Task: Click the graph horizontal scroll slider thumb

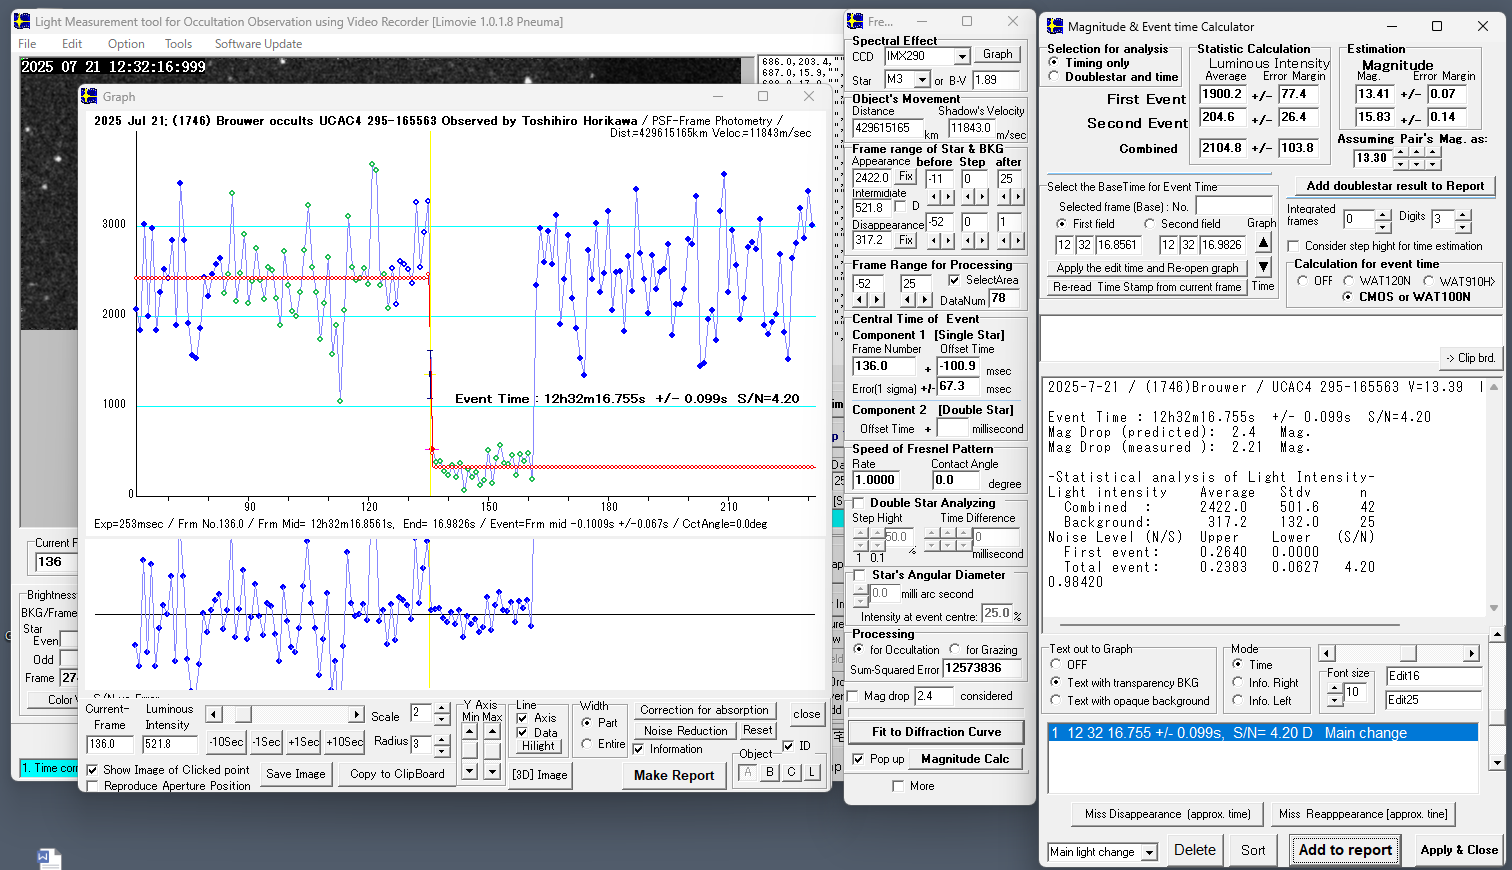Action: tap(242, 714)
